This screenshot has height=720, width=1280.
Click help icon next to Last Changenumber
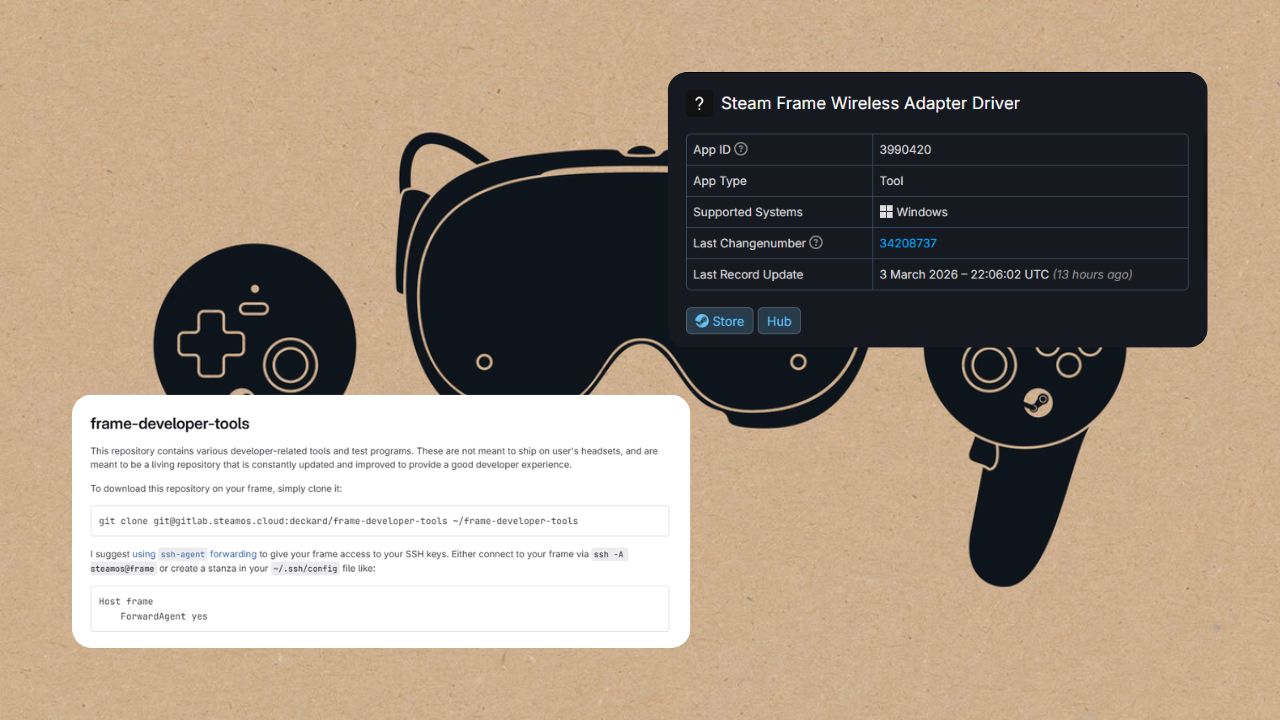pos(816,243)
